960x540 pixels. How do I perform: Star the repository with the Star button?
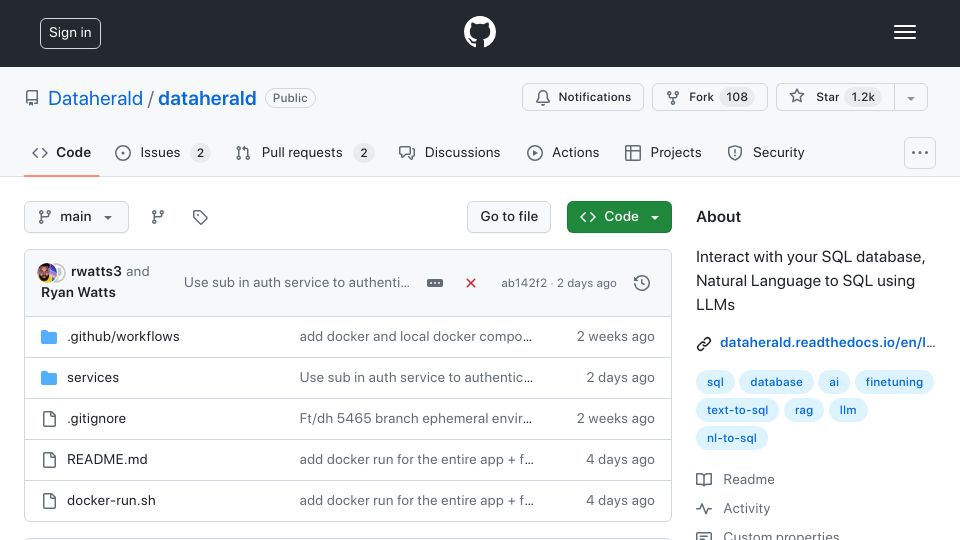coord(835,97)
